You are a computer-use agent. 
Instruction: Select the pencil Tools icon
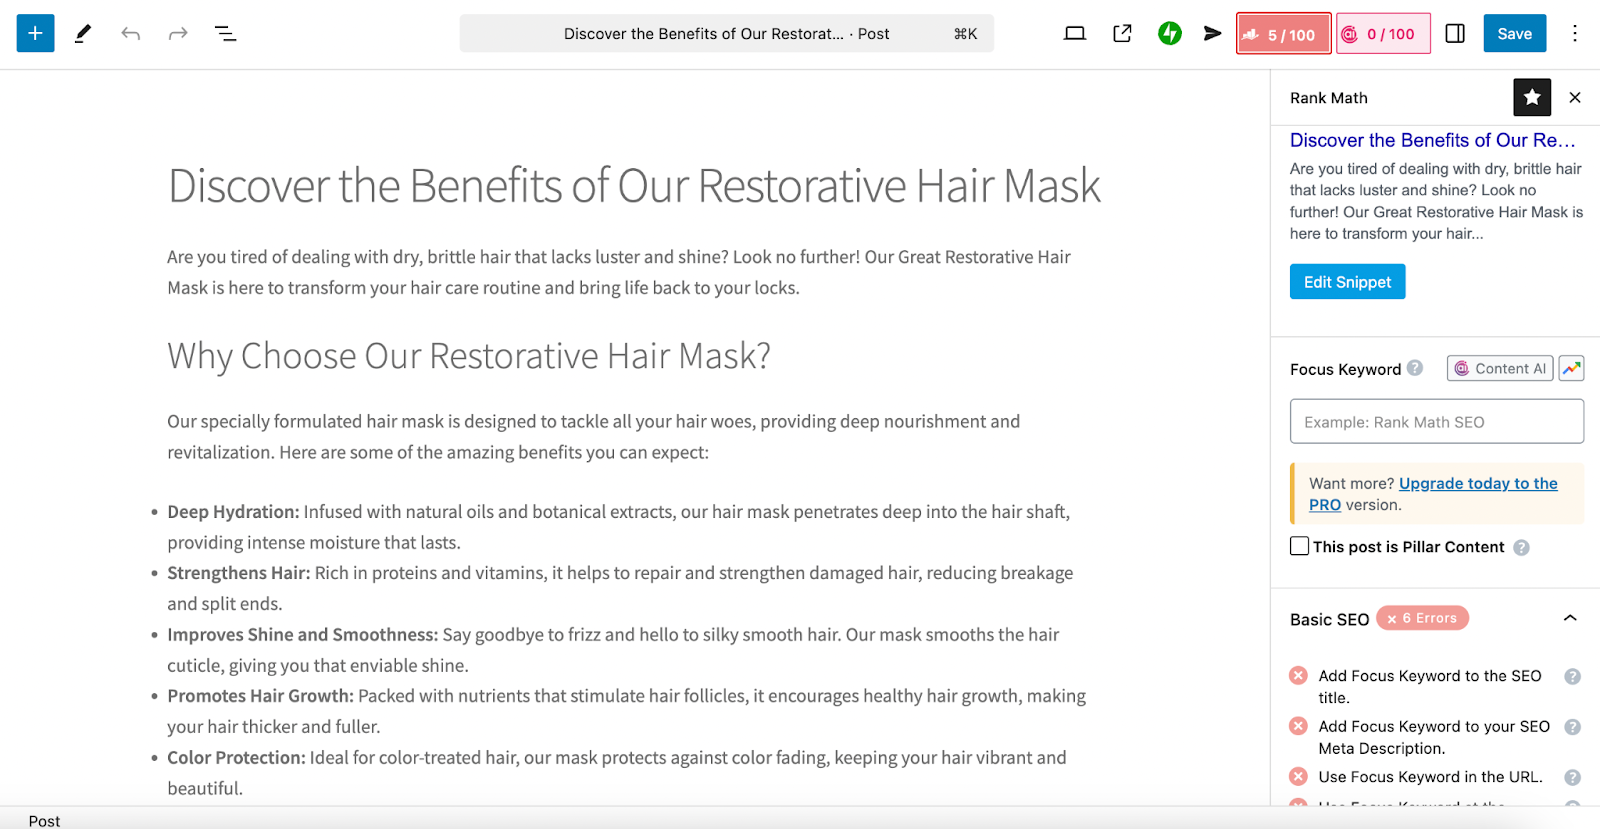coord(83,33)
